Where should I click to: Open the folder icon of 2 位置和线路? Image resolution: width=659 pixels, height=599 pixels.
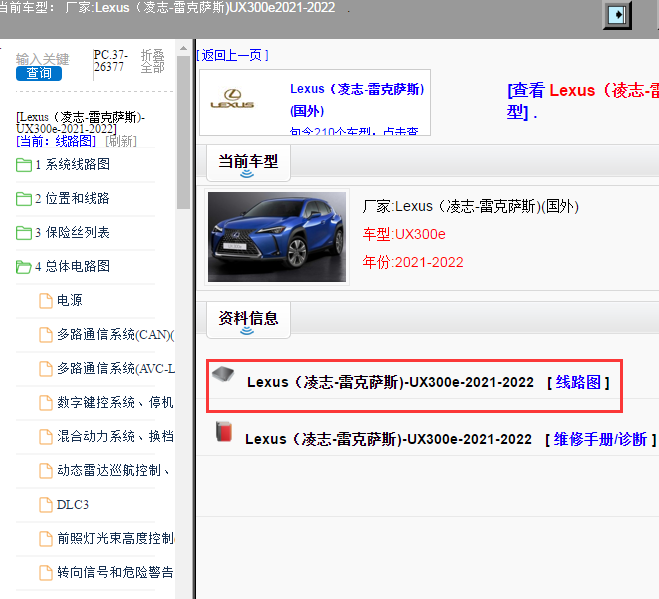coord(24,199)
